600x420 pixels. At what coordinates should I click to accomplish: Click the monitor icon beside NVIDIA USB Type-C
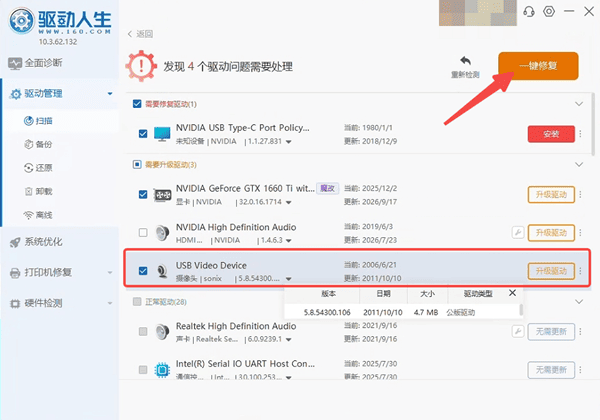[162, 134]
